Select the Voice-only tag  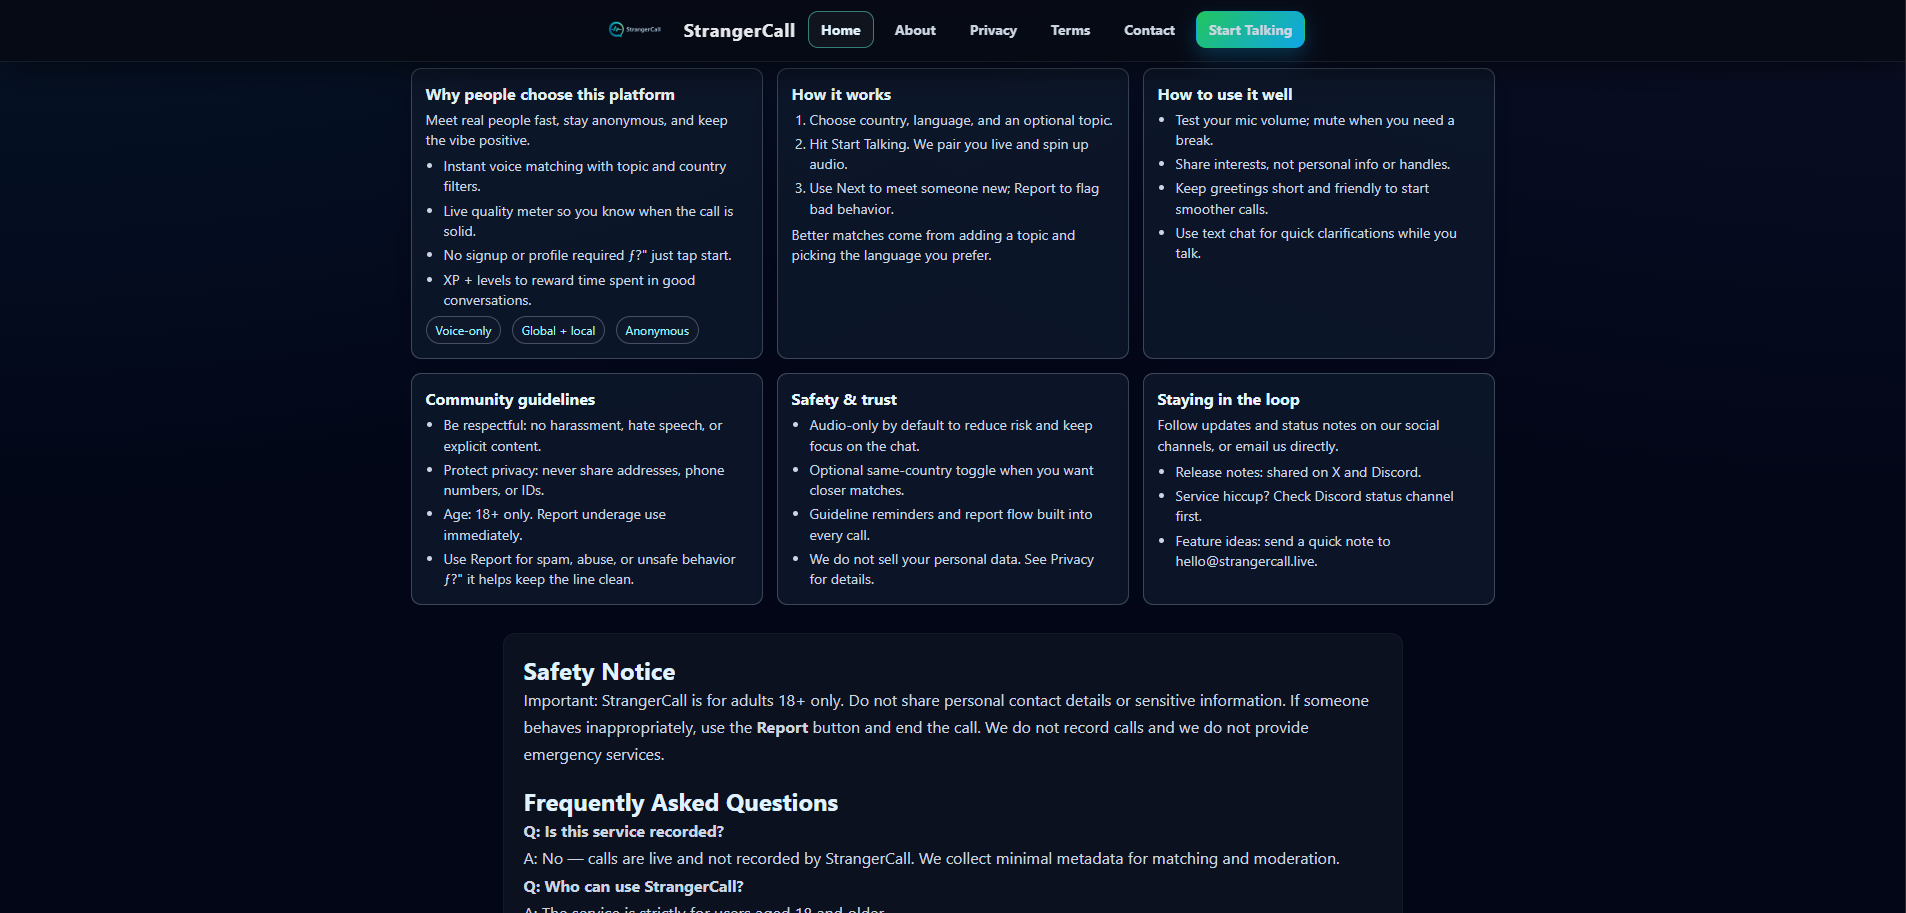(x=463, y=331)
